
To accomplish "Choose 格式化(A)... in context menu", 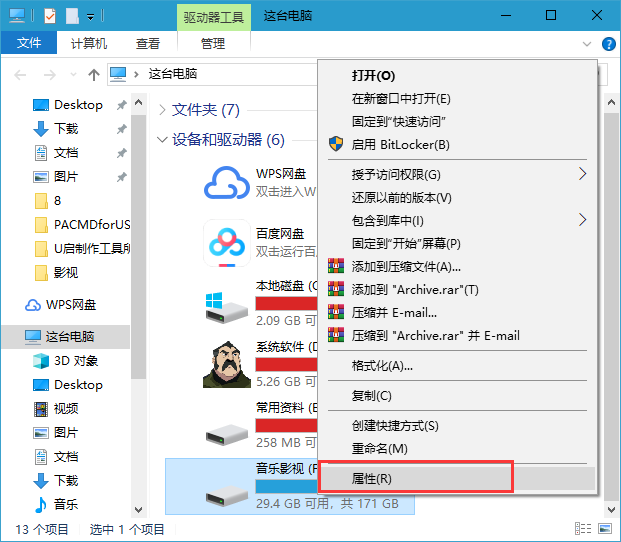I will click(x=382, y=366).
